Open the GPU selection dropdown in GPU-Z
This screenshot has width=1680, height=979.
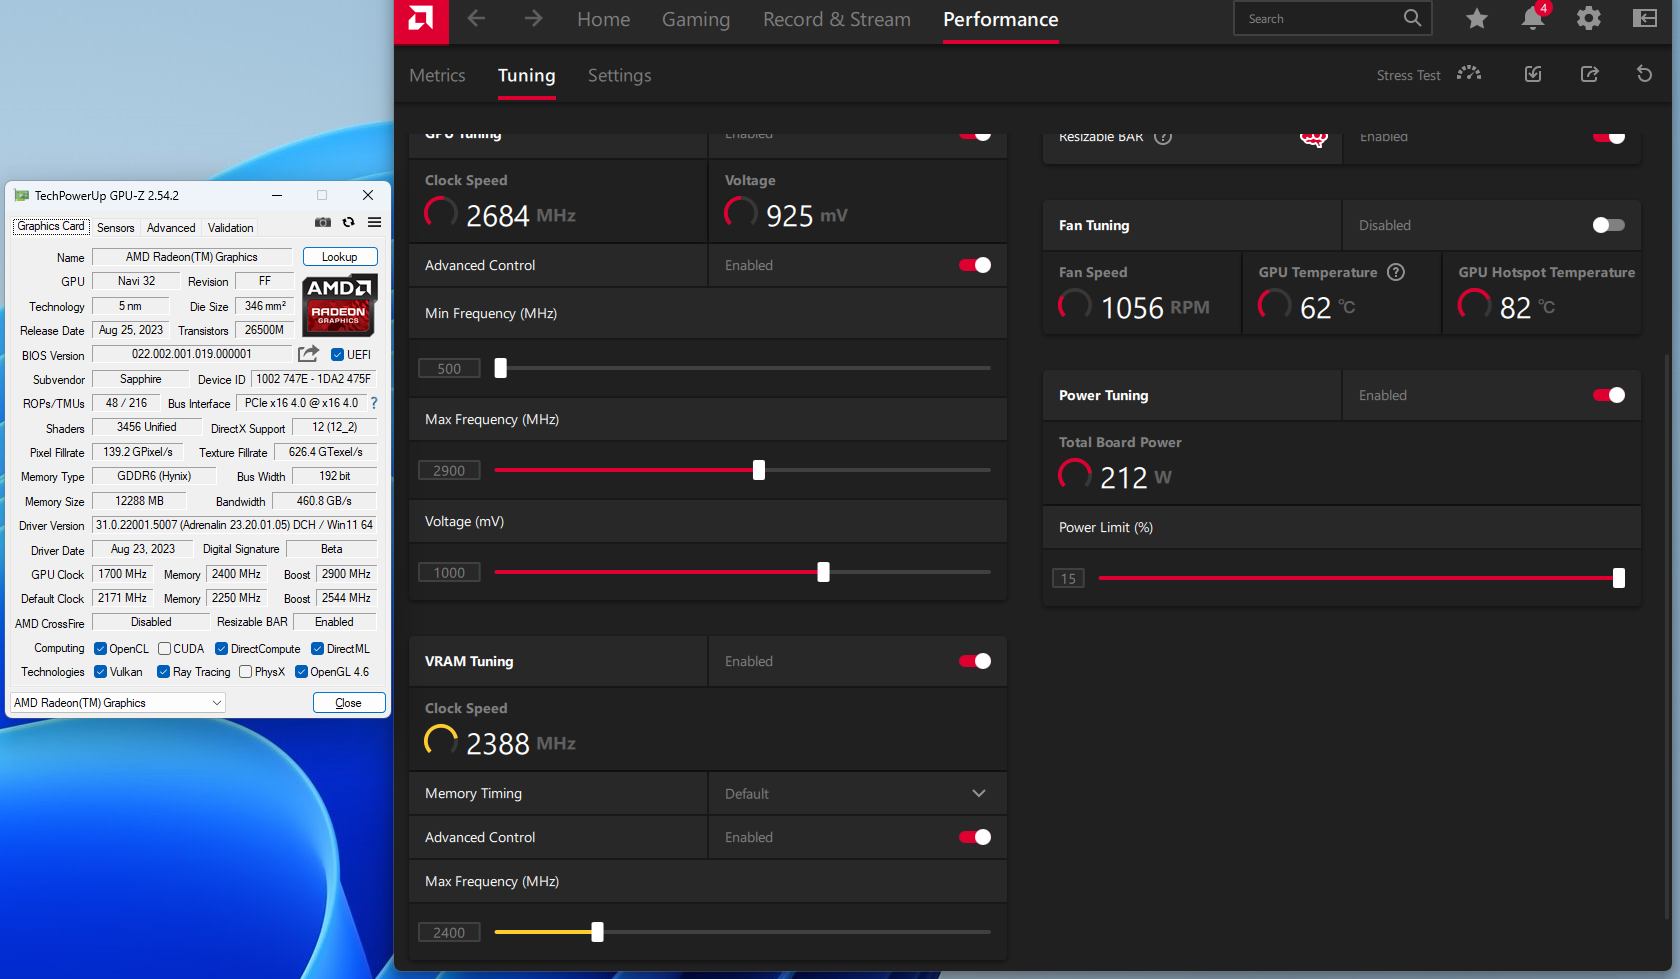click(118, 703)
